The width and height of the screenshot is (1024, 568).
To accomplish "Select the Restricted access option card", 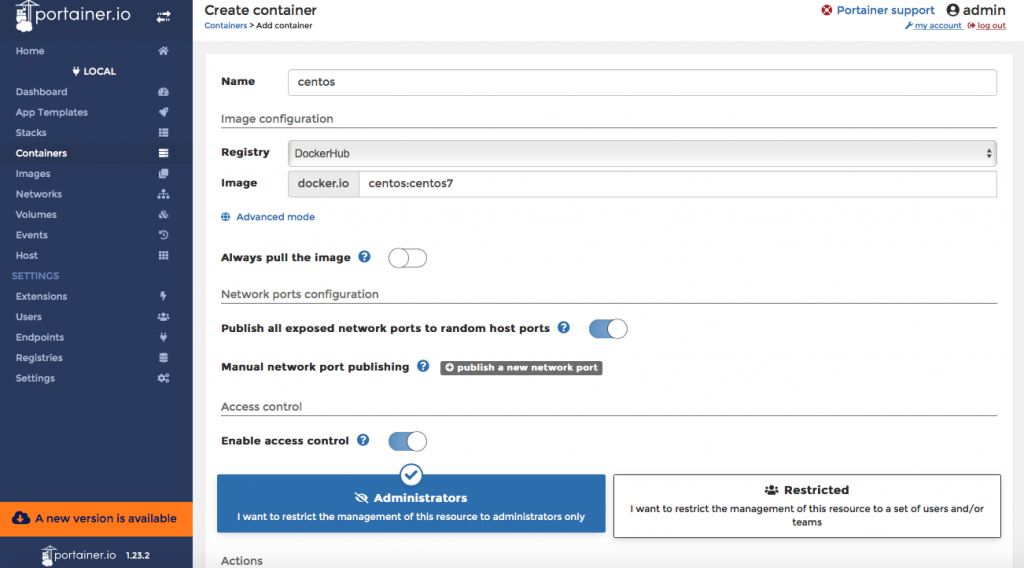I will tap(806, 505).
